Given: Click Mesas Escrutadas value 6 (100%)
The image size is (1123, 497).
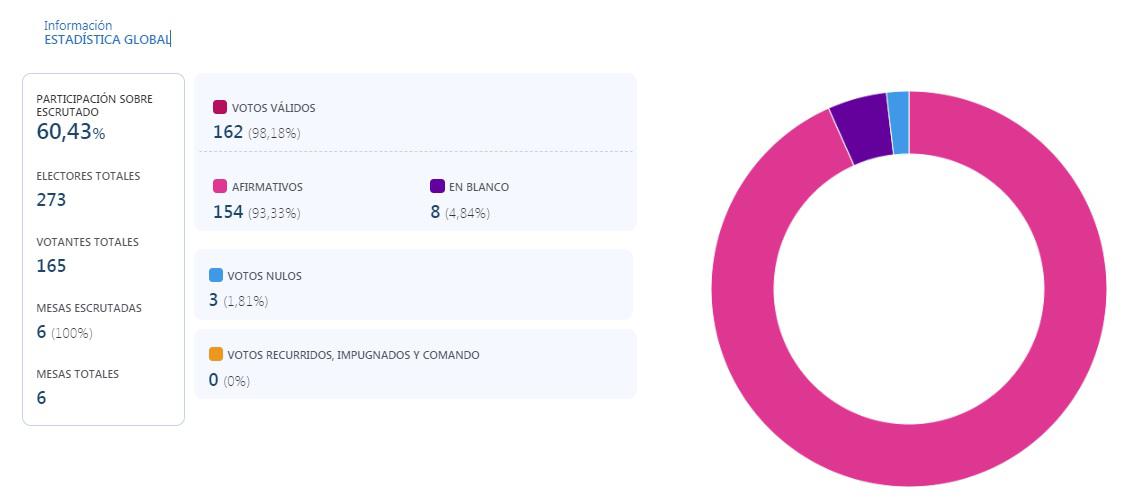Looking at the screenshot, I should [x=64, y=332].
